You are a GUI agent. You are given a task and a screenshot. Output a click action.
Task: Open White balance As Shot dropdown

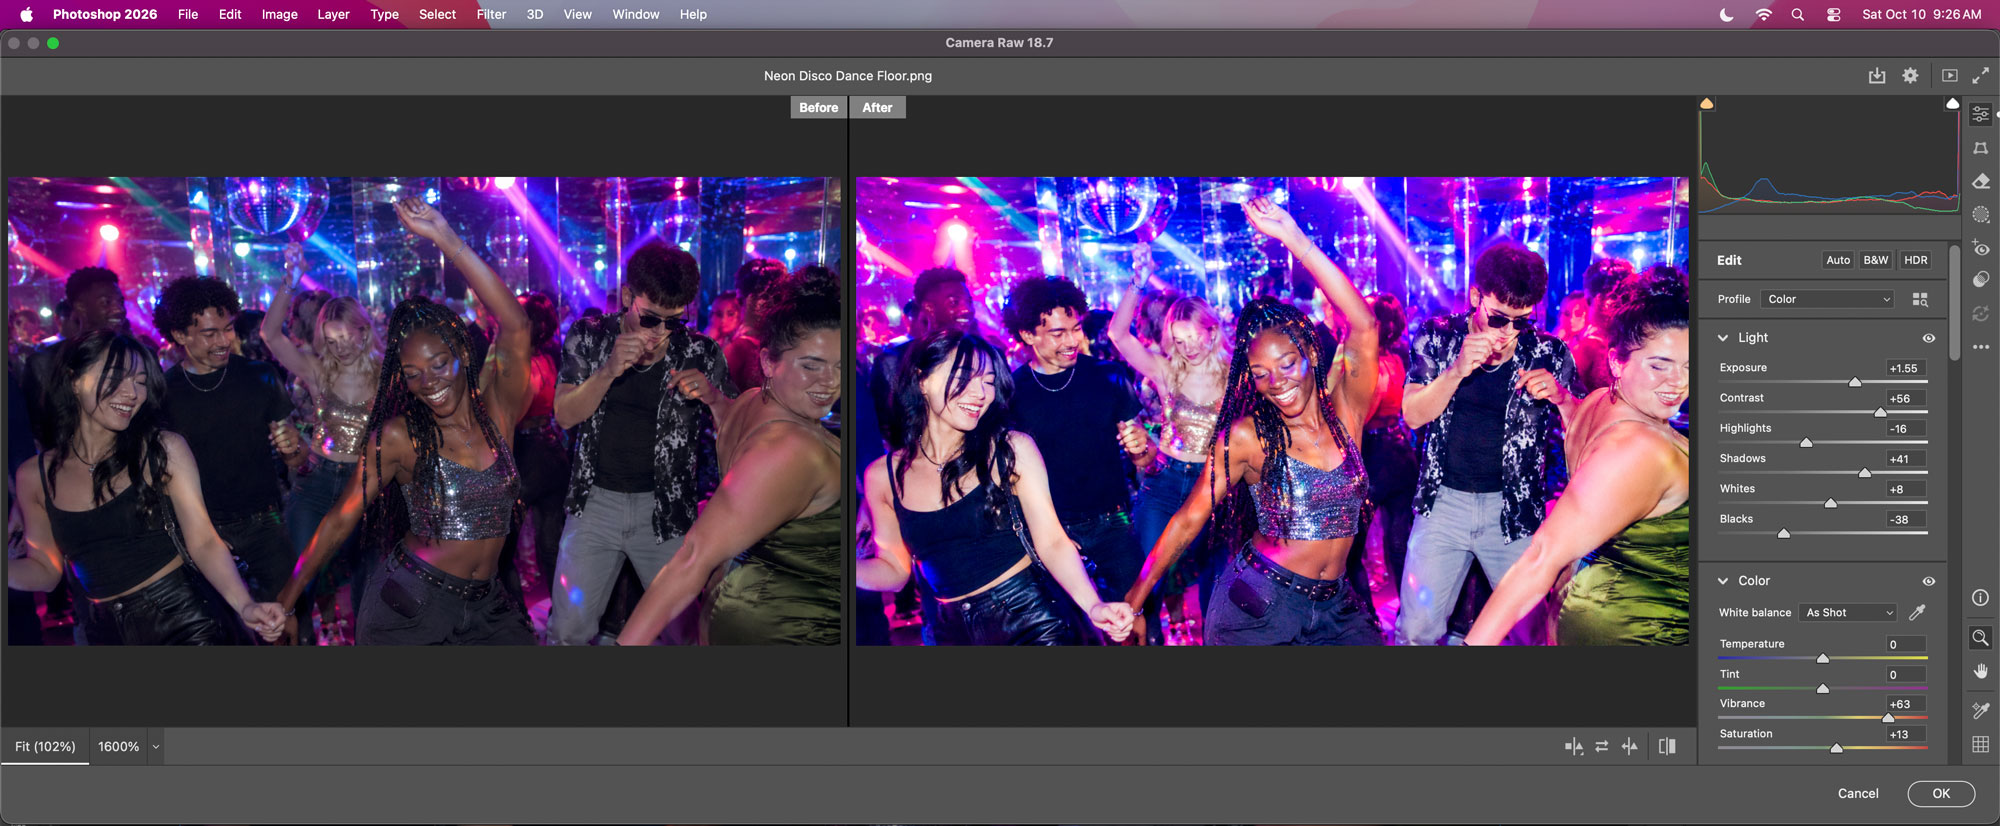click(x=1848, y=612)
